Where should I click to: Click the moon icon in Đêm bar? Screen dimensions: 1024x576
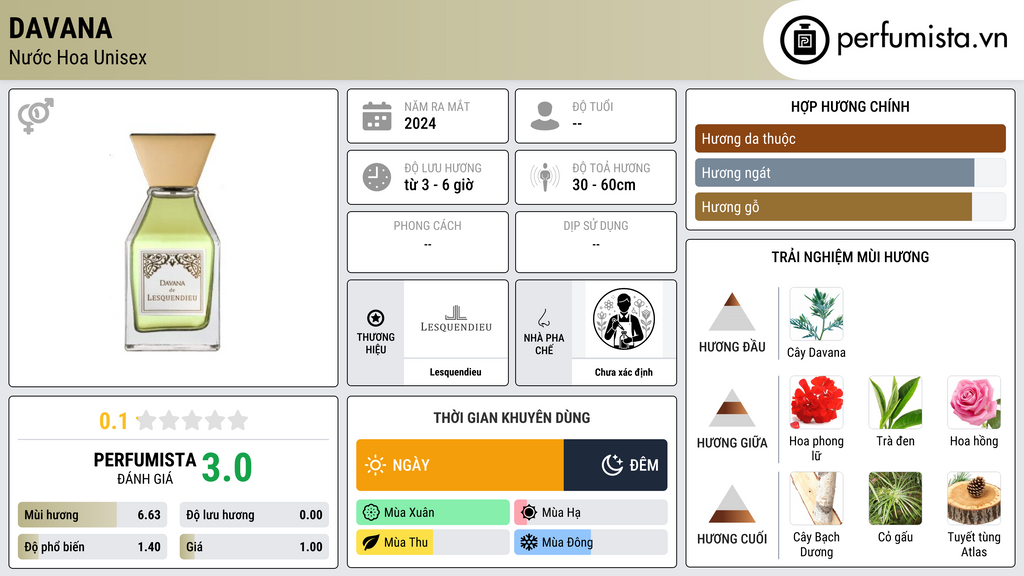coord(612,465)
